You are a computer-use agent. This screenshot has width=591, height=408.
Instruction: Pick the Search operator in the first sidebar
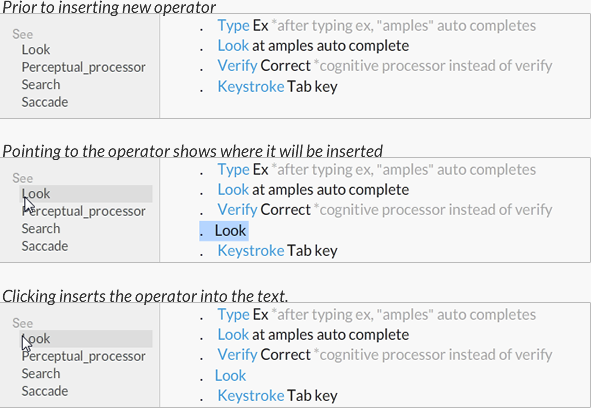[41, 84]
